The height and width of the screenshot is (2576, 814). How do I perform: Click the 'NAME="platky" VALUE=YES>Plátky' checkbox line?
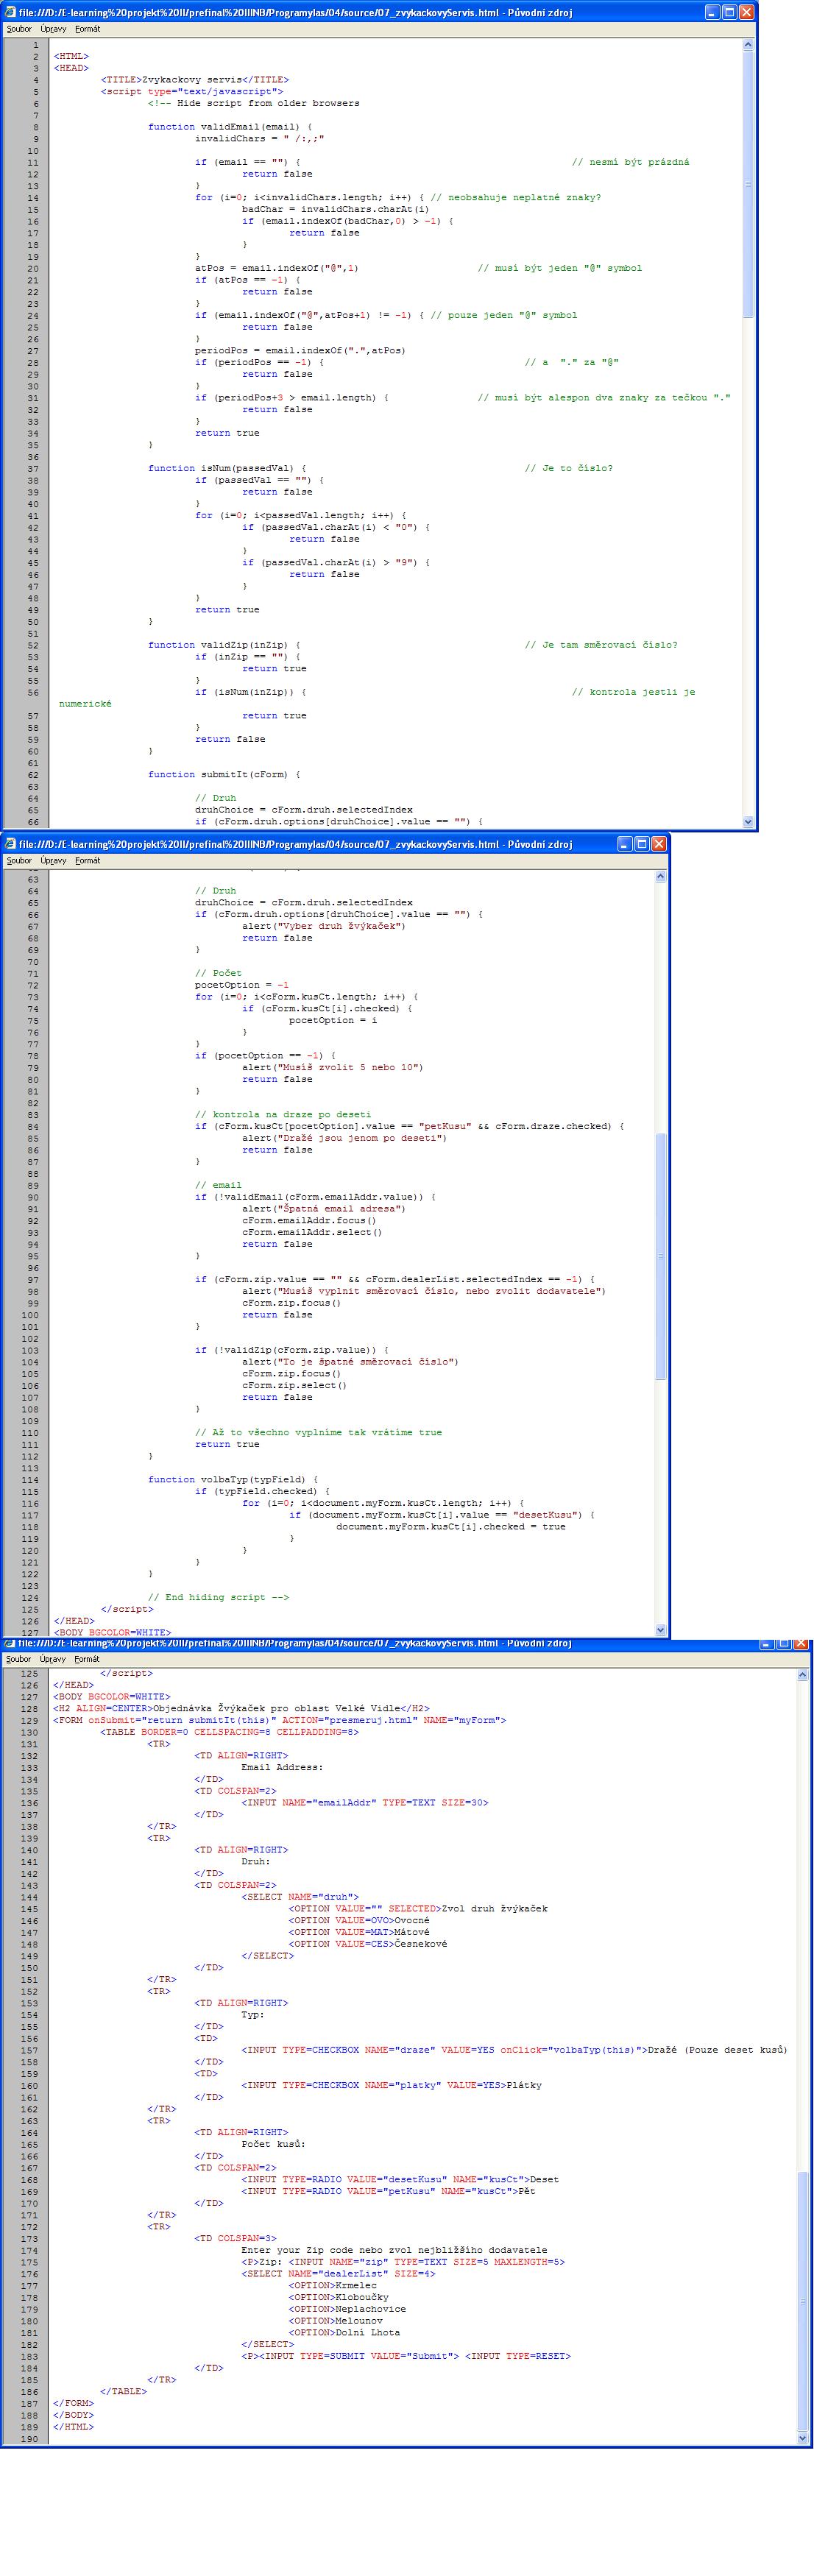tap(391, 2085)
